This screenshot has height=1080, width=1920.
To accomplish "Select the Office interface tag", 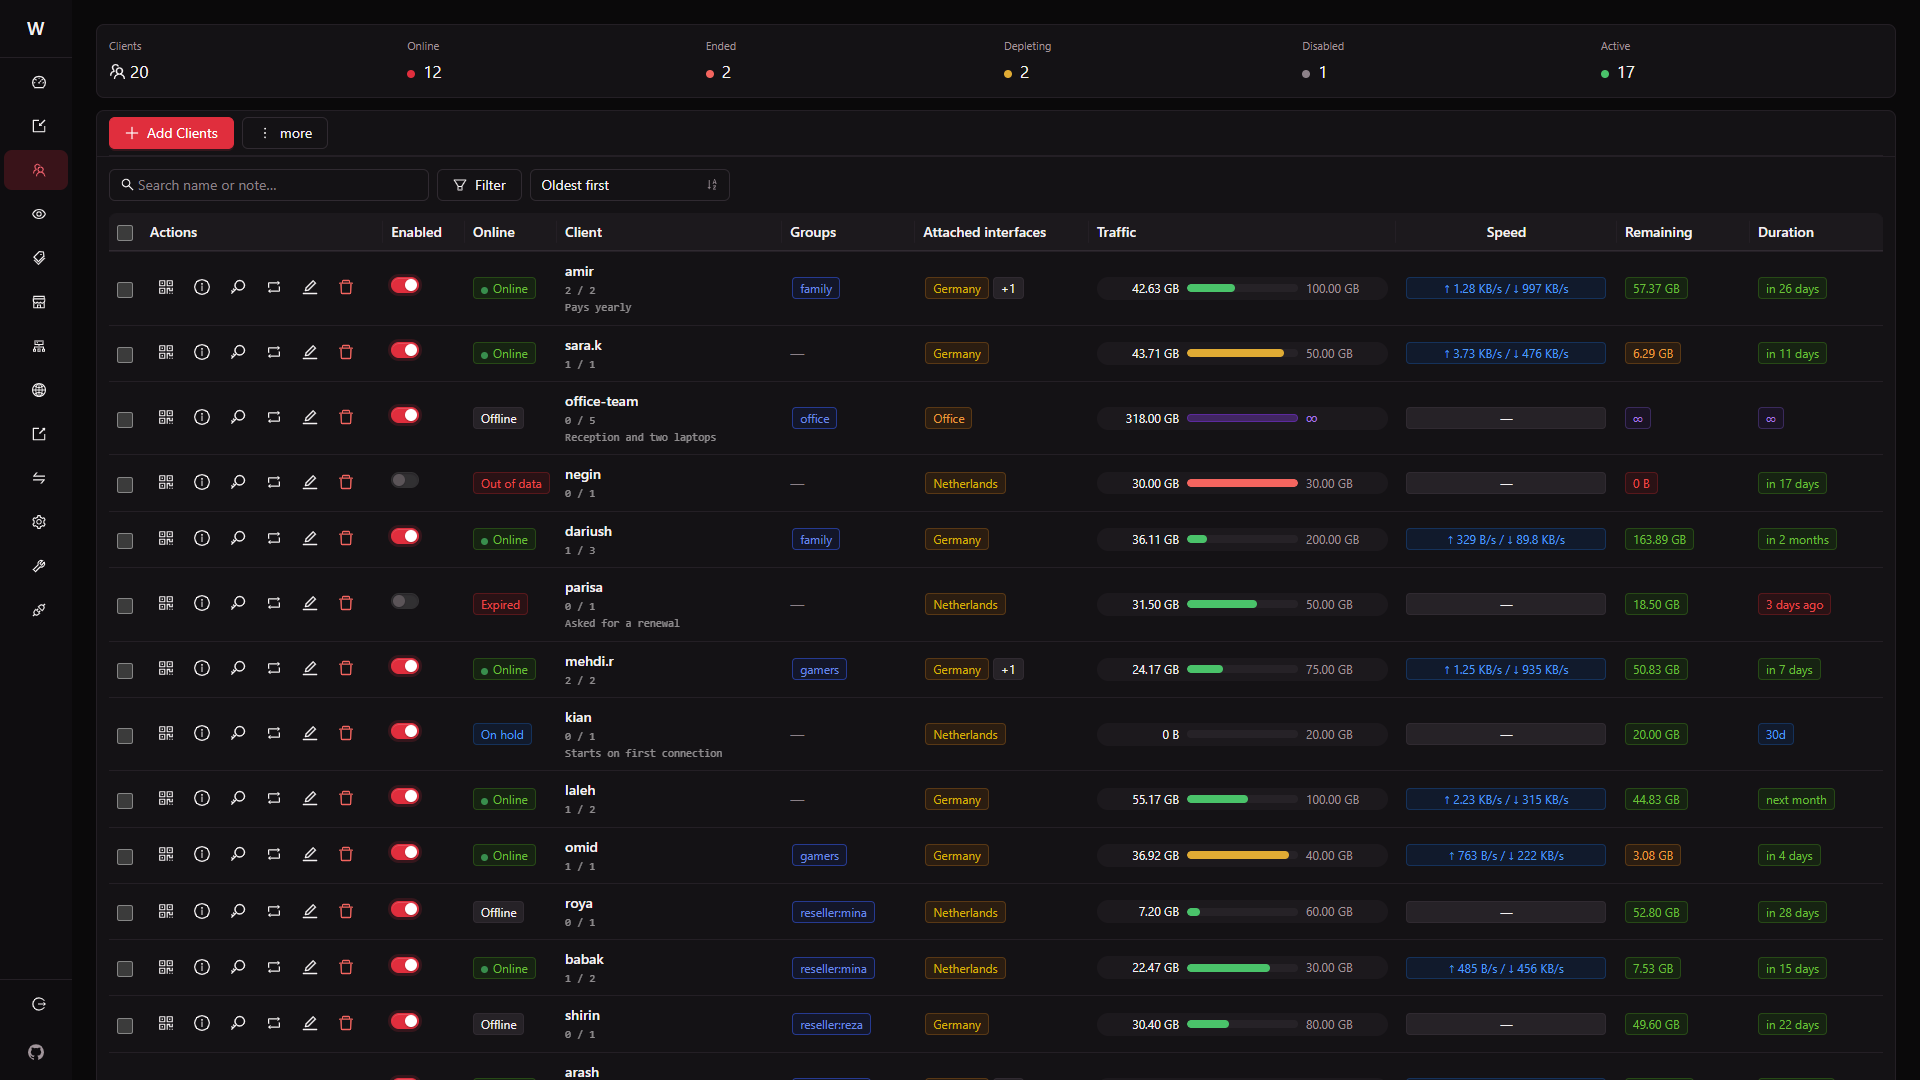I will coord(948,419).
